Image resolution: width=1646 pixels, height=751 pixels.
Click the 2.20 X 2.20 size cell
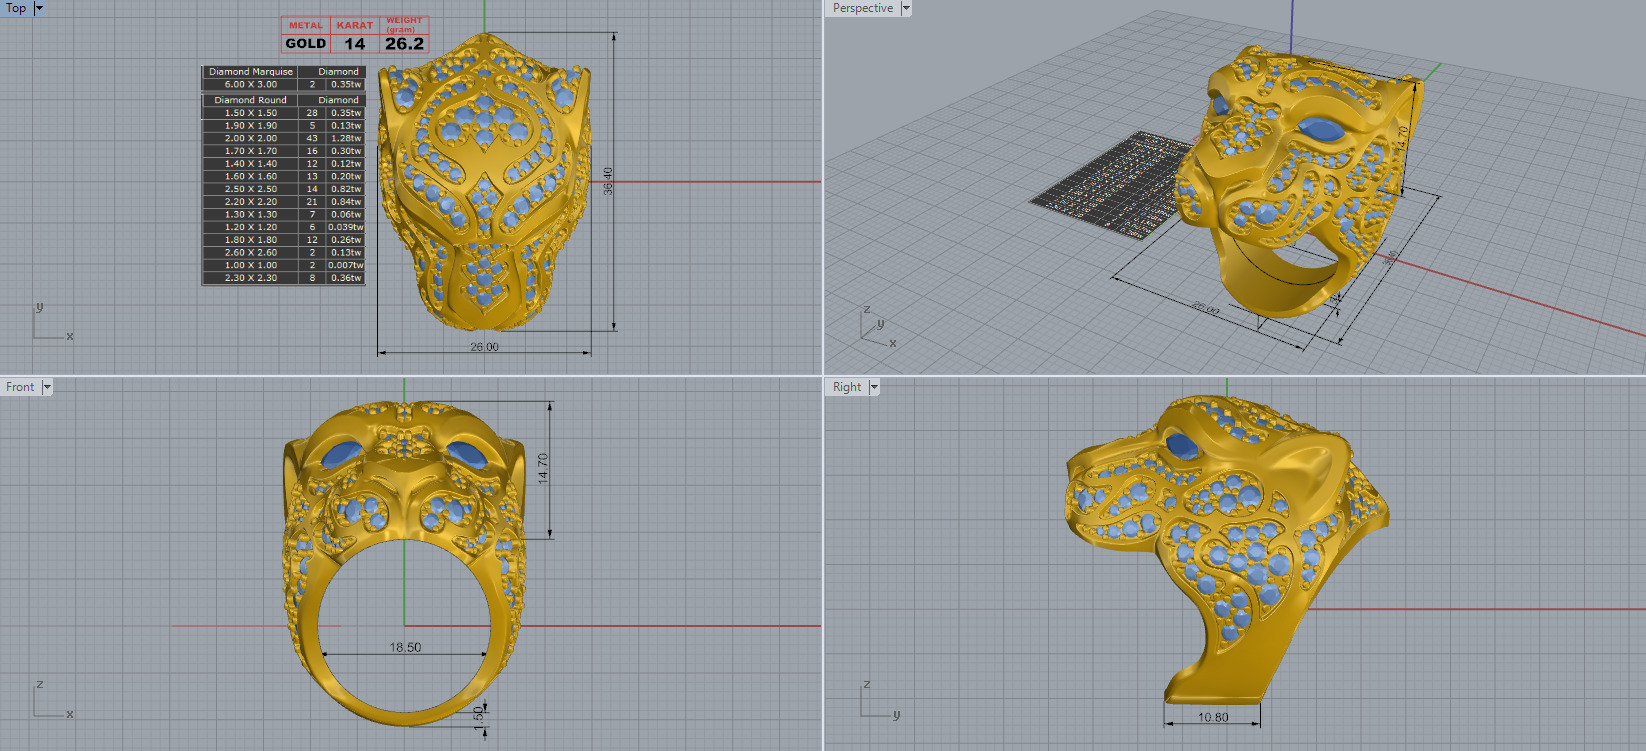click(251, 202)
